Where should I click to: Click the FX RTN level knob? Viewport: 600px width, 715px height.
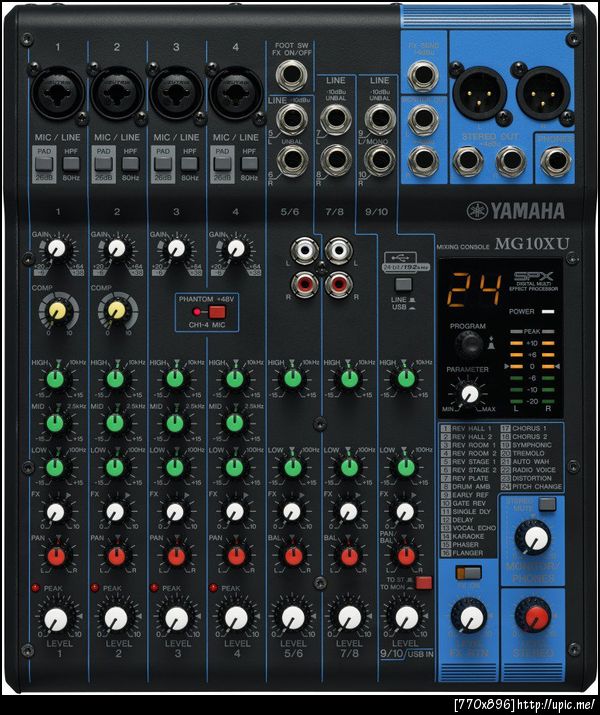pyautogui.click(x=470, y=617)
